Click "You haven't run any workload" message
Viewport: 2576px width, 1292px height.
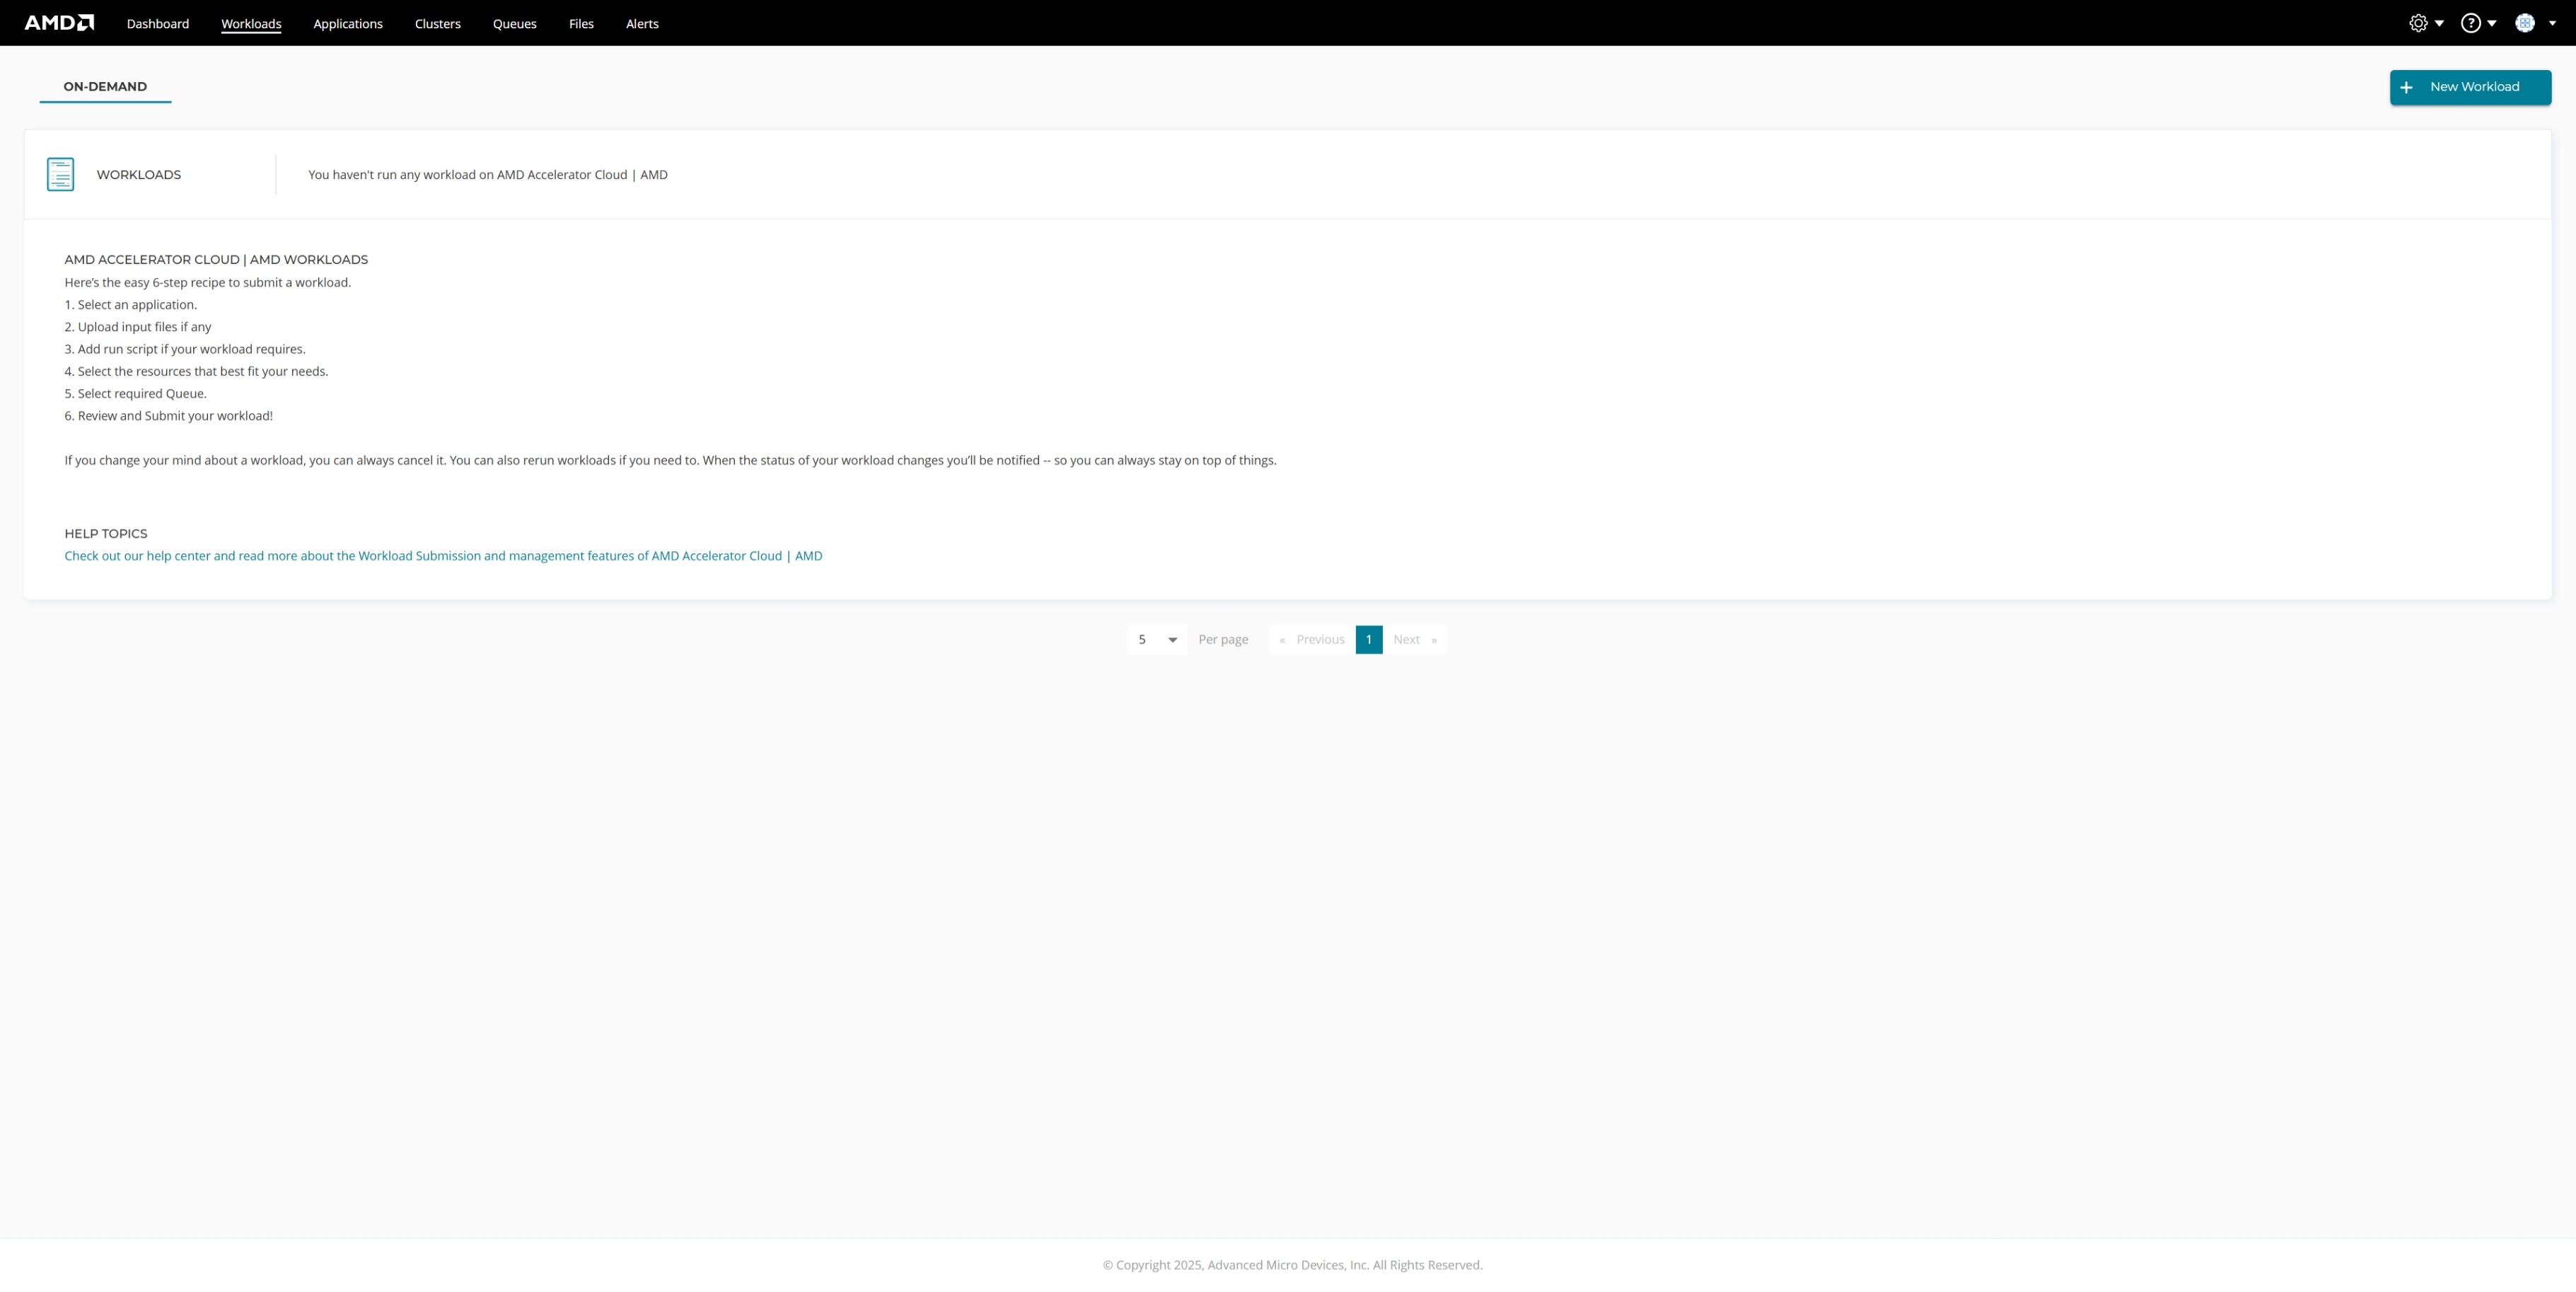488,174
